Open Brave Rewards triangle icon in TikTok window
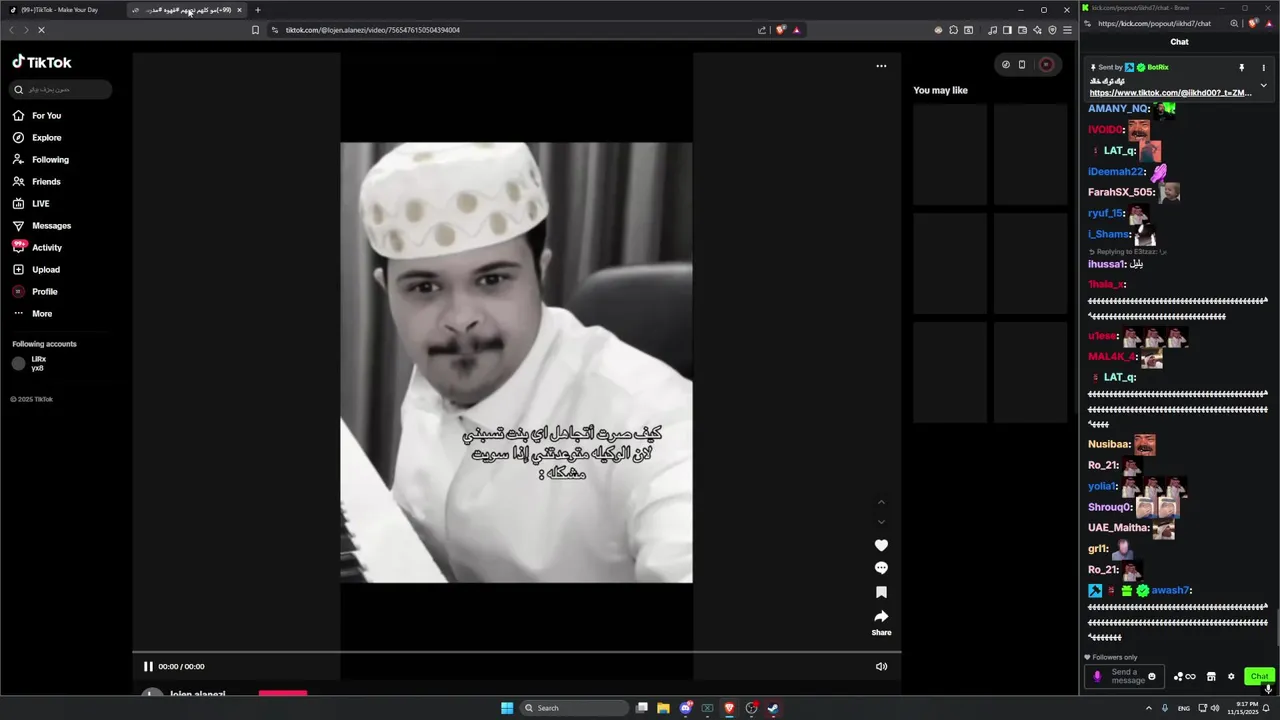This screenshot has height=720, width=1280. [796, 30]
